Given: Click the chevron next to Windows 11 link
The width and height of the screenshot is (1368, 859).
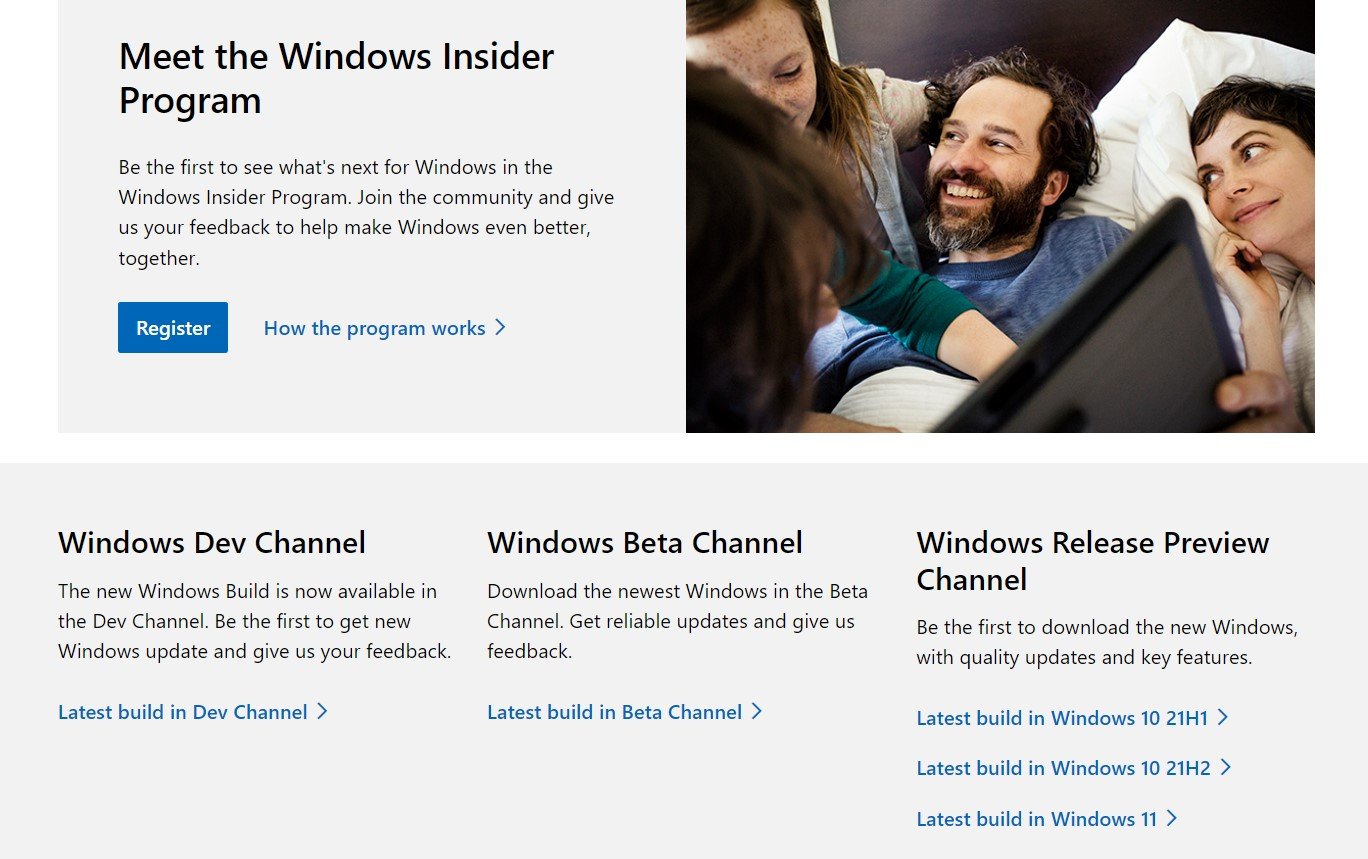Looking at the screenshot, I should pos(1172,818).
